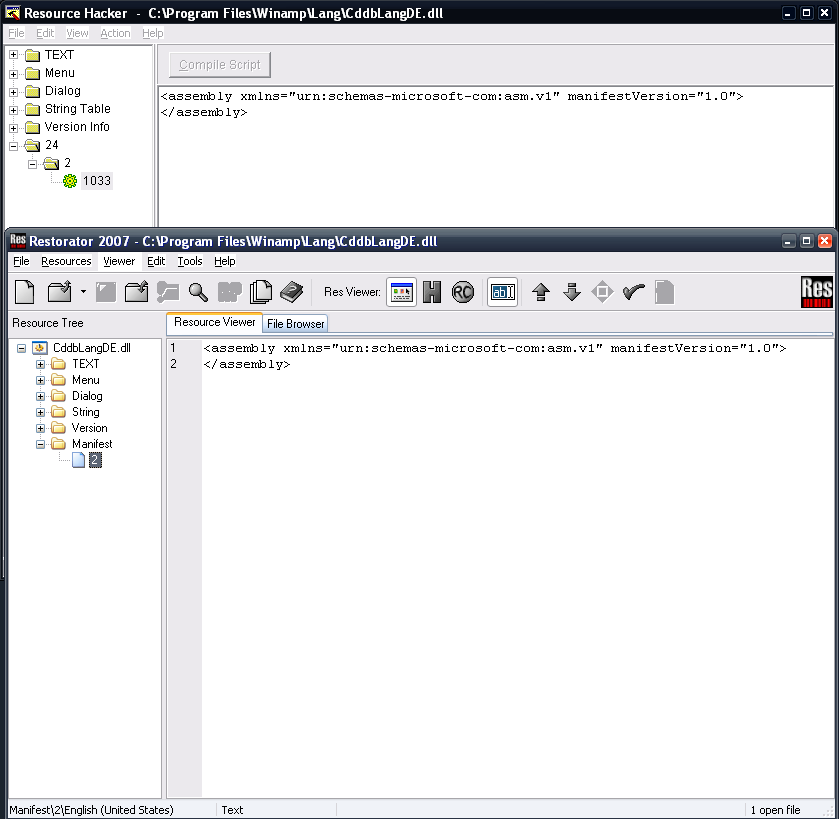839x819 pixels.
Task: Open Restorator Edit menu
Action: coord(156,261)
